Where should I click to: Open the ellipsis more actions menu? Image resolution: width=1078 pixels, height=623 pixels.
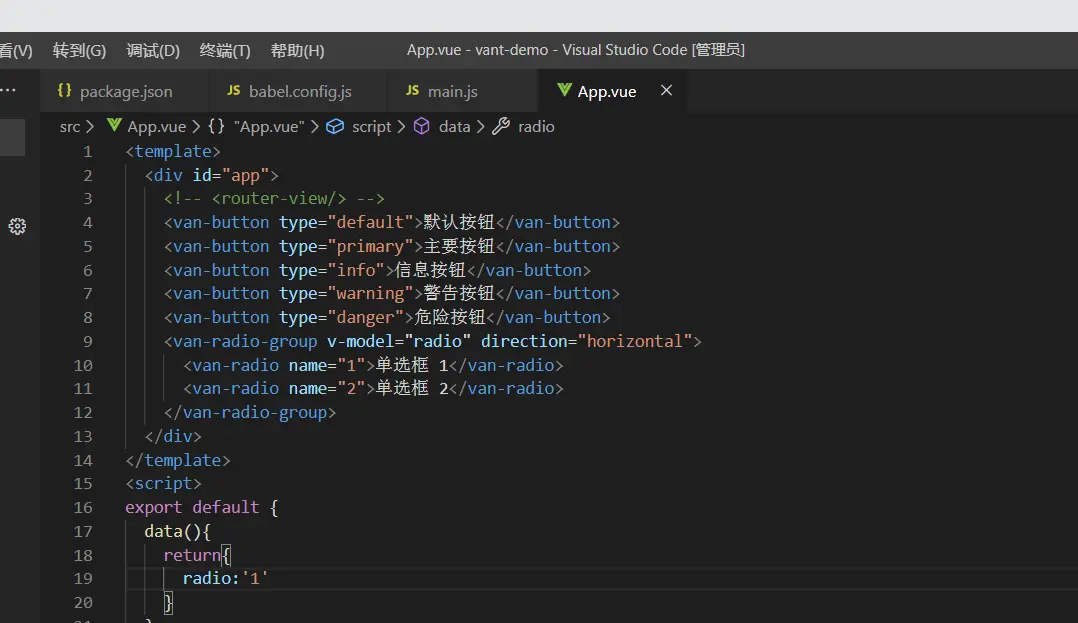[9, 91]
